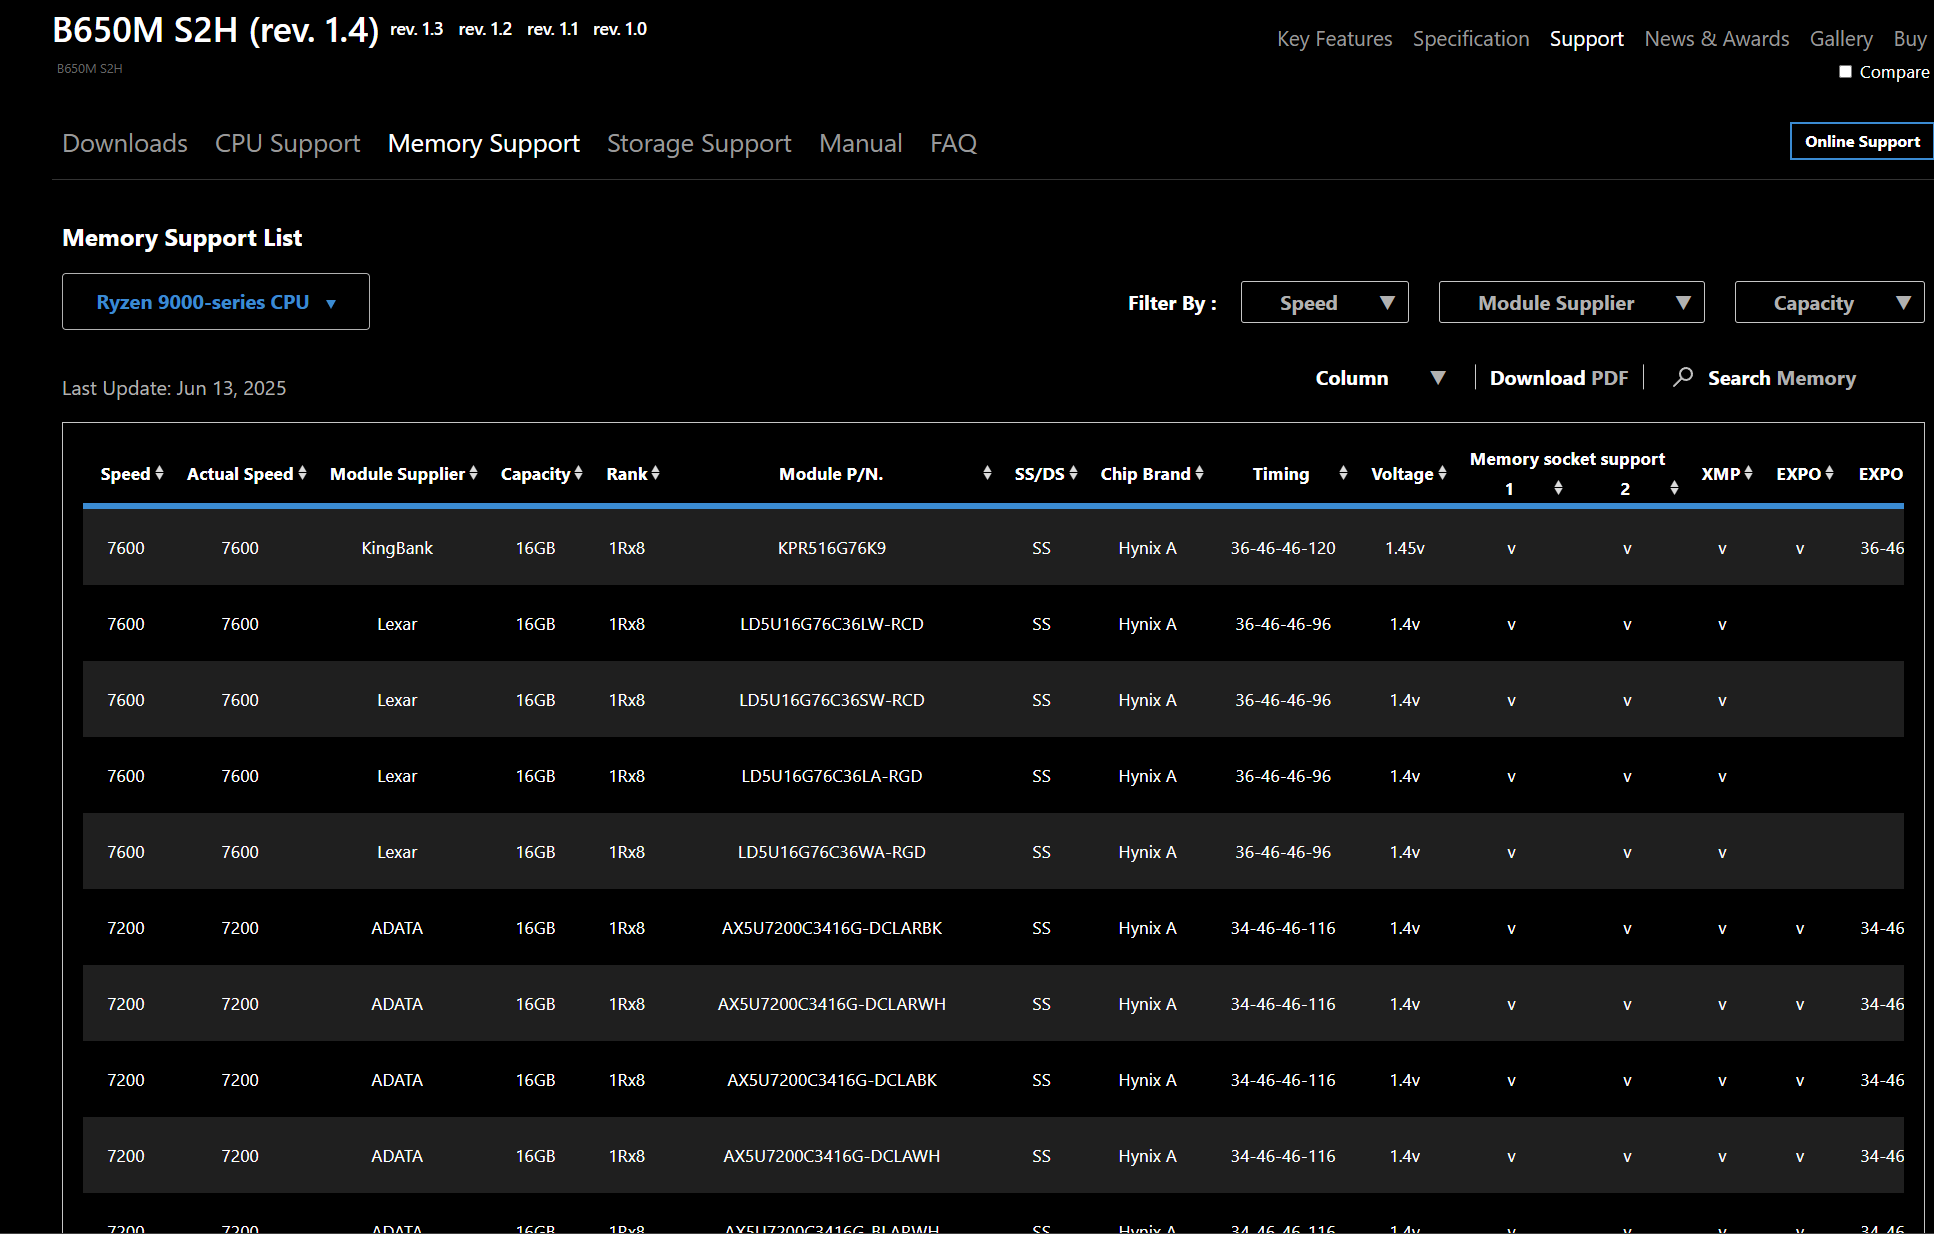Sort by memory socket 2 arrows
The width and height of the screenshot is (1934, 1234).
[x=1674, y=488]
